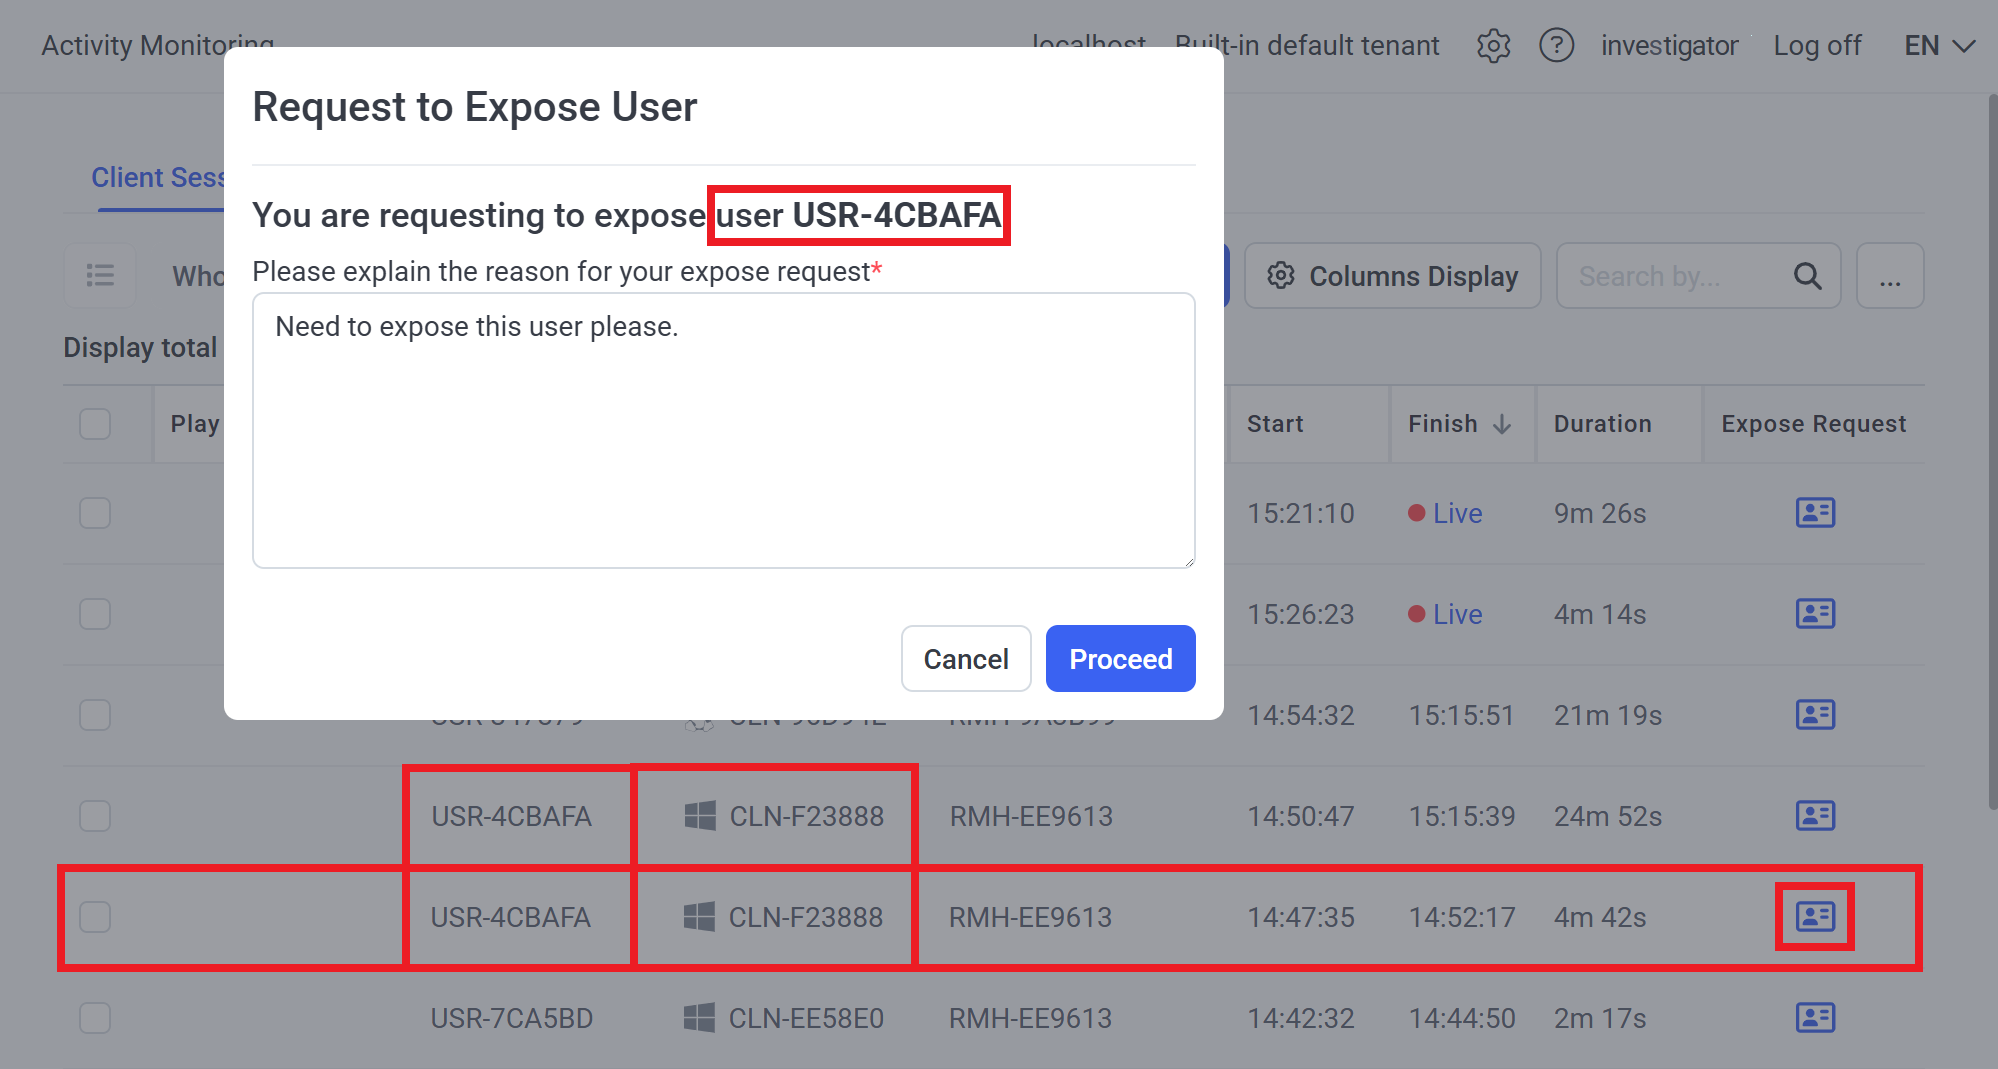Sort by Finish column arrow
Image resolution: width=1998 pixels, height=1069 pixels.
(x=1501, y=424)
